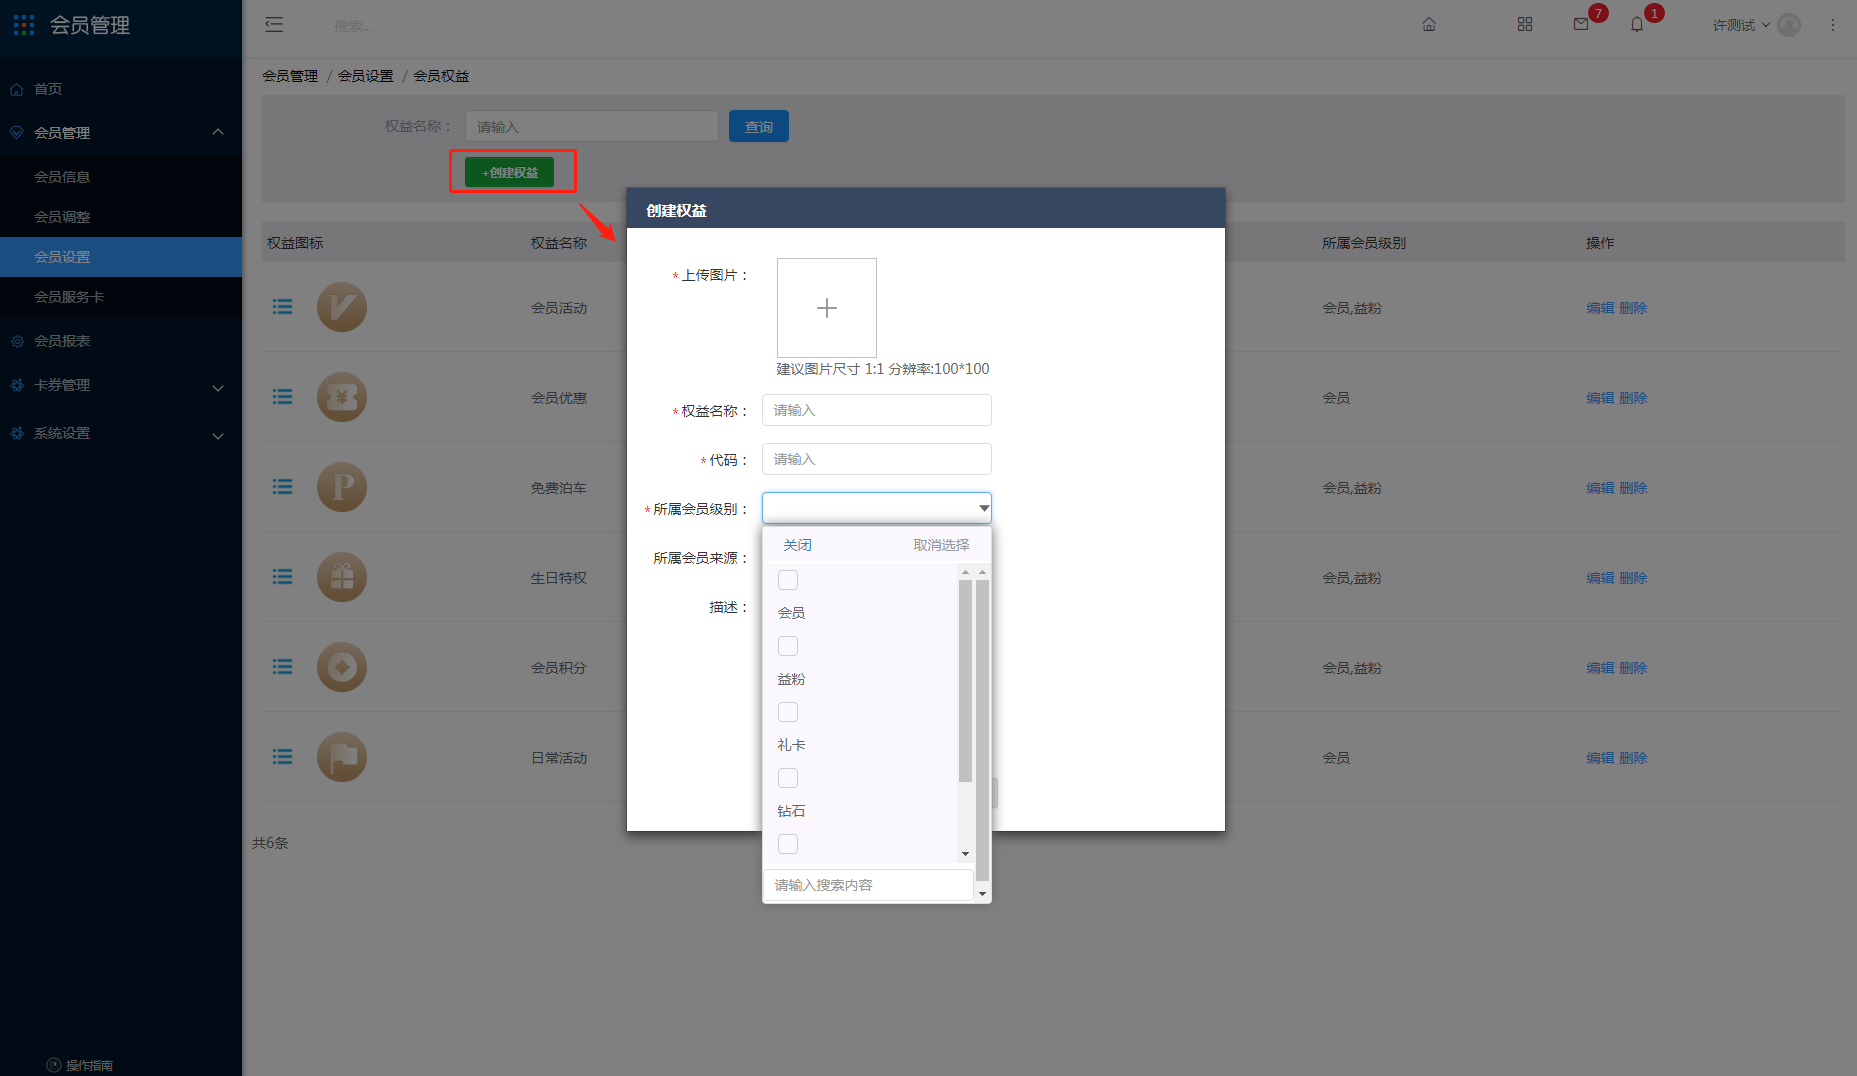The width and height of the screenshot is (1857, 1076).
Task: Tick the checkbox above 礼卡 option
Action: (x=788, y=712)
